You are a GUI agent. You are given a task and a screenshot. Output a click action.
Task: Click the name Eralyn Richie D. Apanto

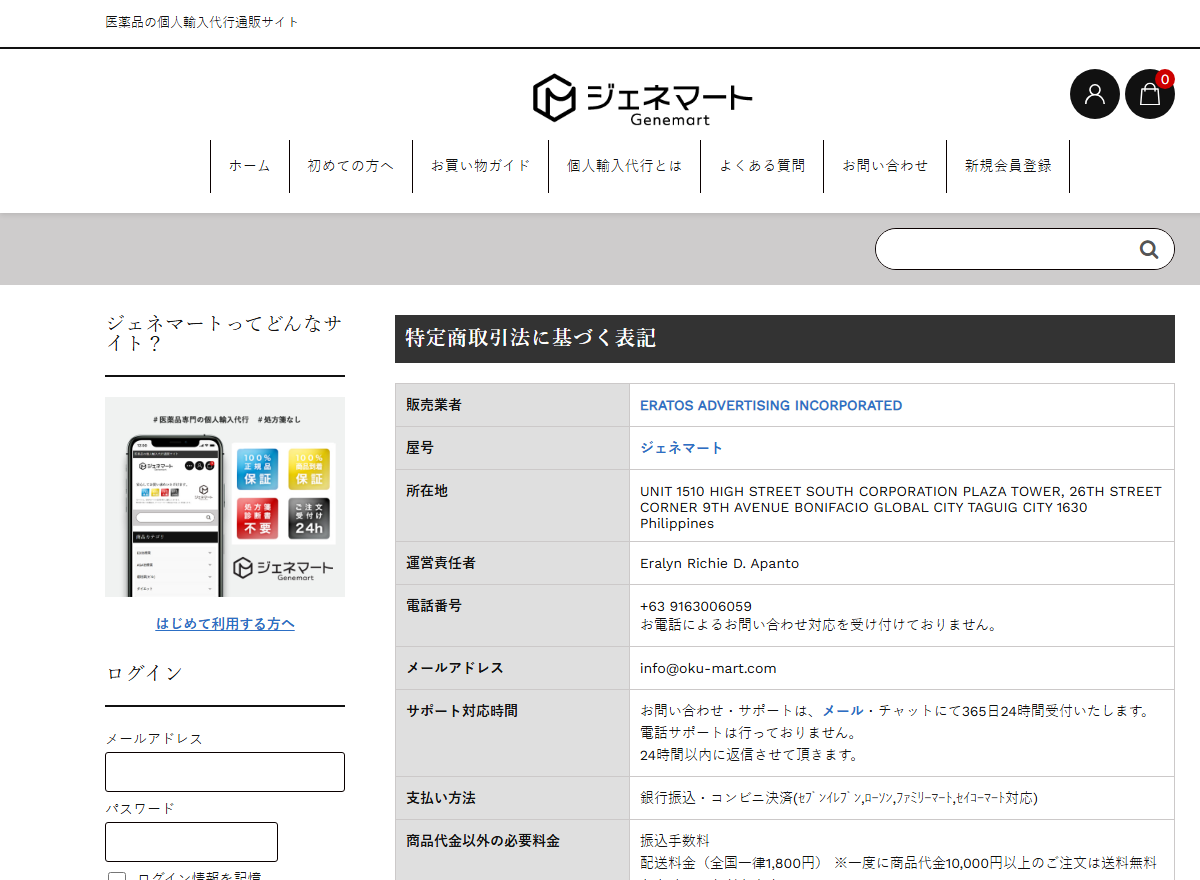(720, 563)
